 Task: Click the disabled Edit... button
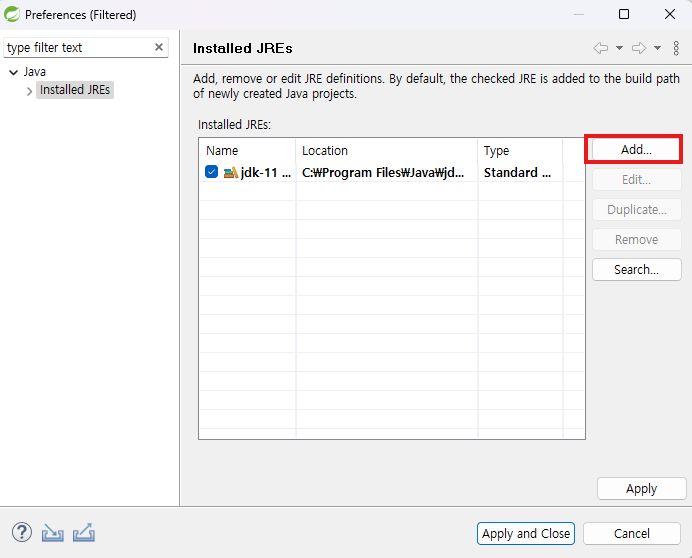point(636,180)
